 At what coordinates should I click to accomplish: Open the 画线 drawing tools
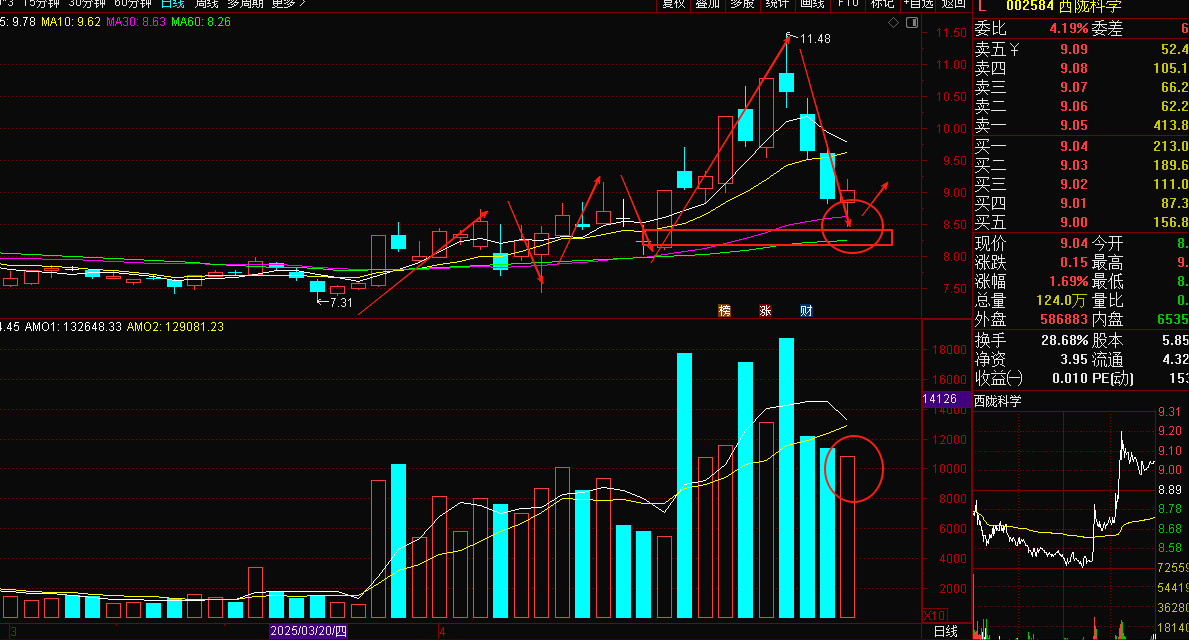point(812,3)
